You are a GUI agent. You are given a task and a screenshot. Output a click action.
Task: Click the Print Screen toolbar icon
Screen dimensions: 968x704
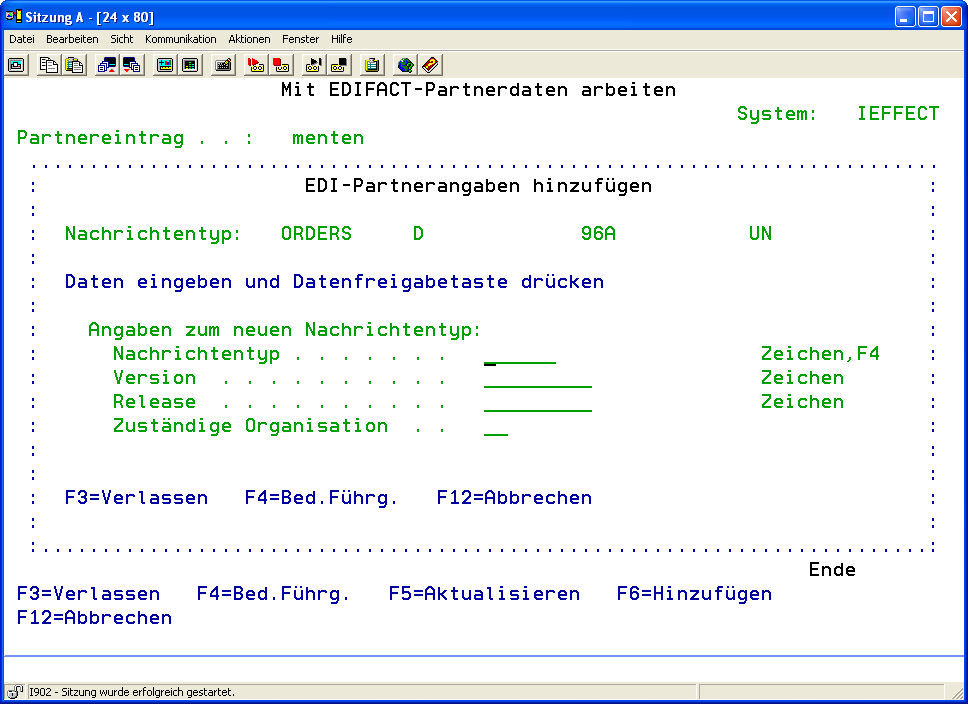click(x=17, y=65)
